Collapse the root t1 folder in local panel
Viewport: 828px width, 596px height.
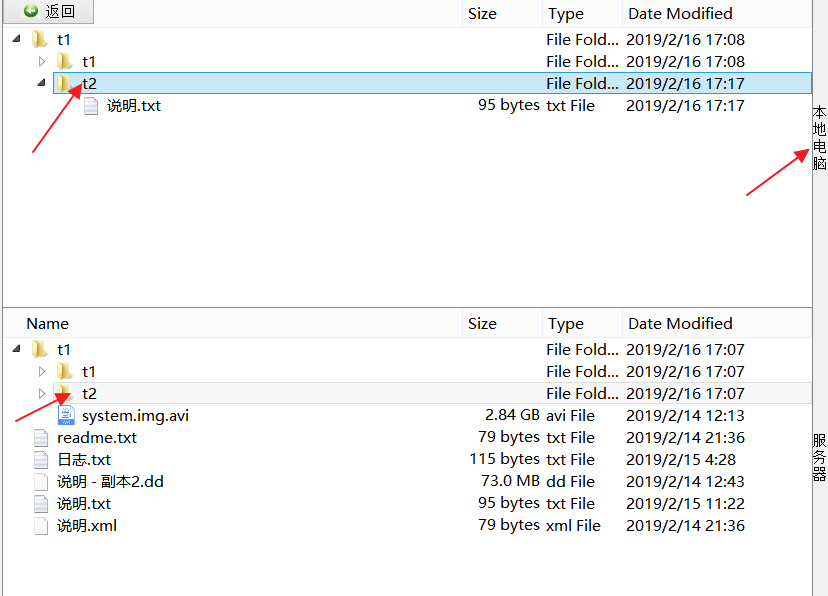tap(16, 39)
